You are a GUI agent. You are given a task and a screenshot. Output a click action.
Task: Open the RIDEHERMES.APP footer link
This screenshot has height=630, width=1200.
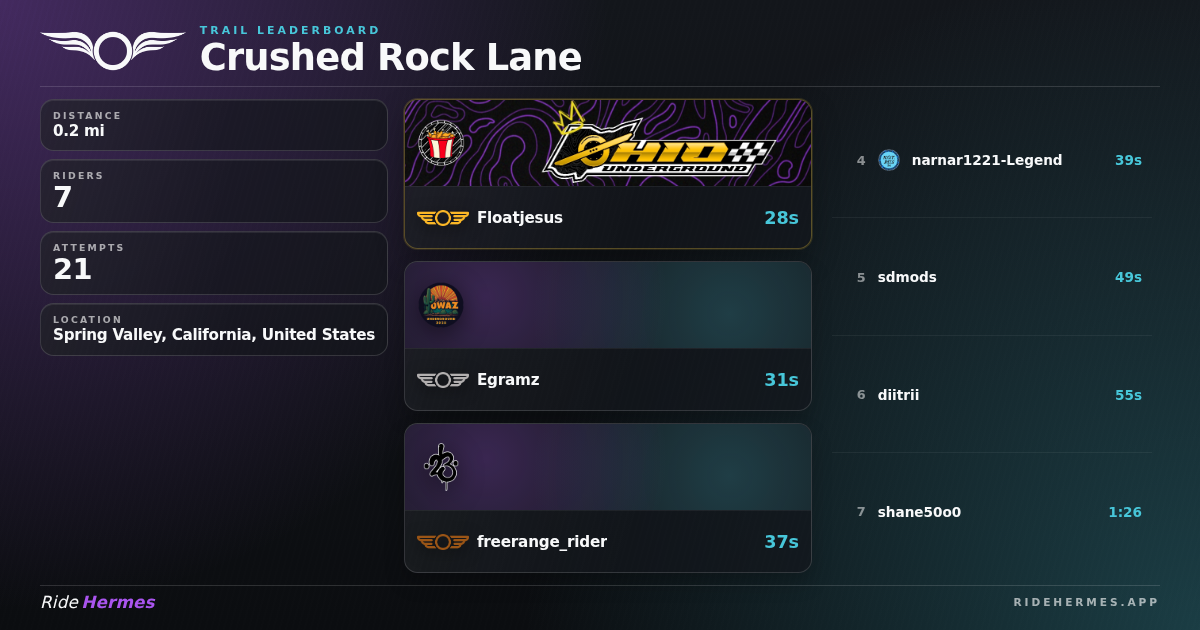point(1086,602)
